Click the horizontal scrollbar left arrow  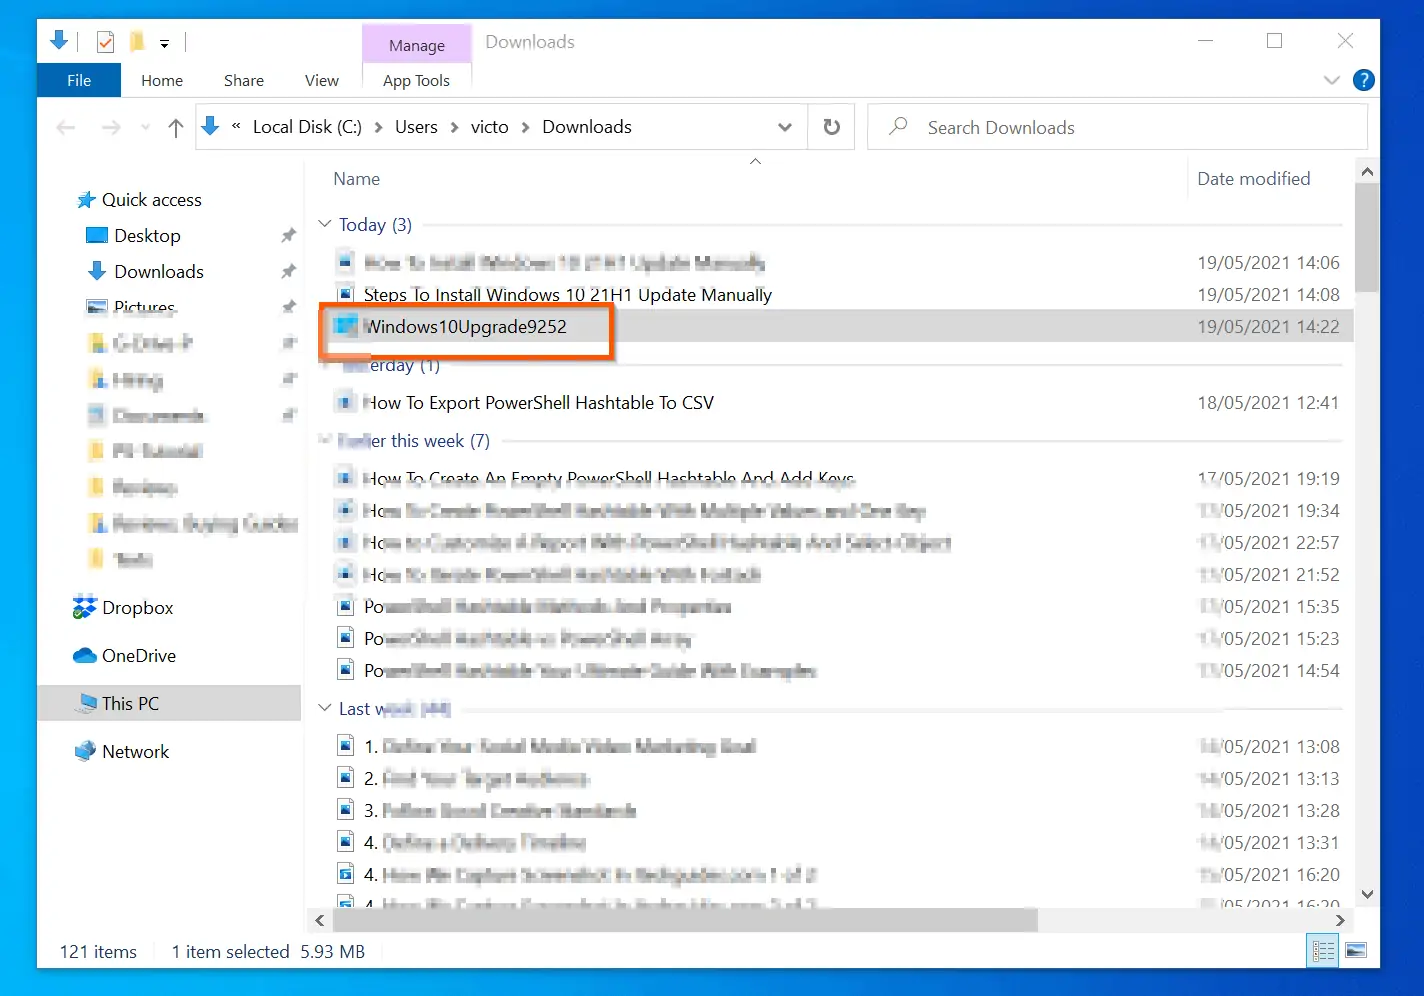pos(320,920)
